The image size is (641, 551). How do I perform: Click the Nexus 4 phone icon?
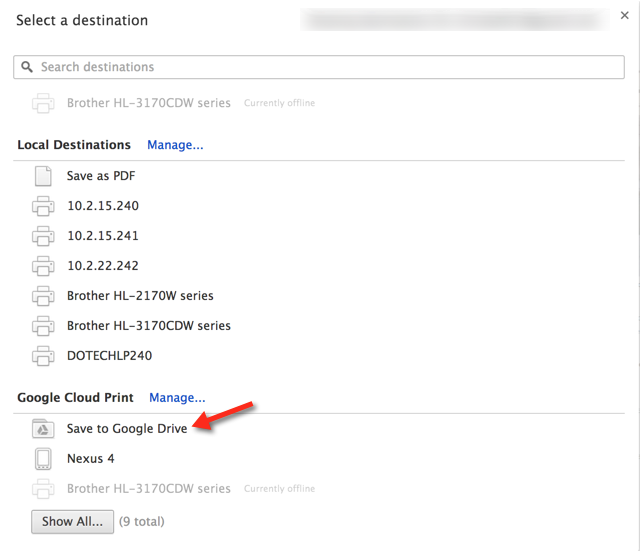[x=43, y=459]
